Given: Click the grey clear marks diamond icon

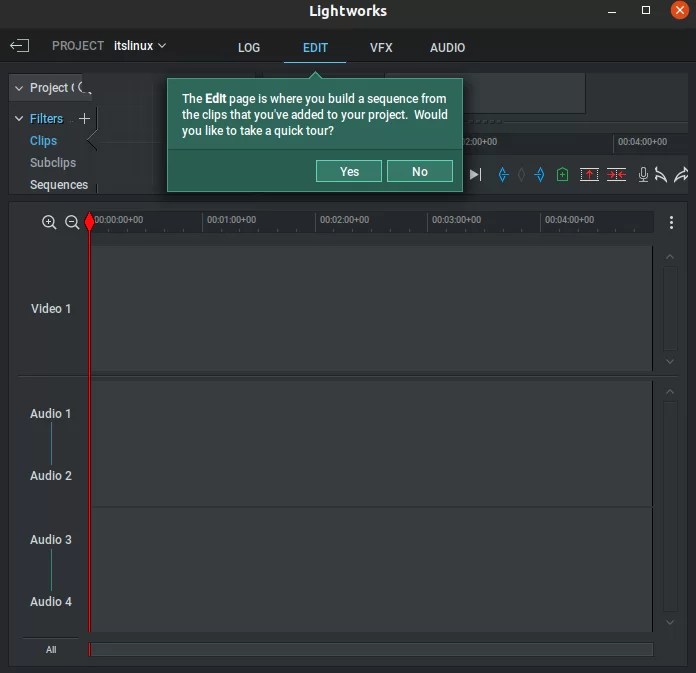Looking at the screenshot, I should [521, 174].
